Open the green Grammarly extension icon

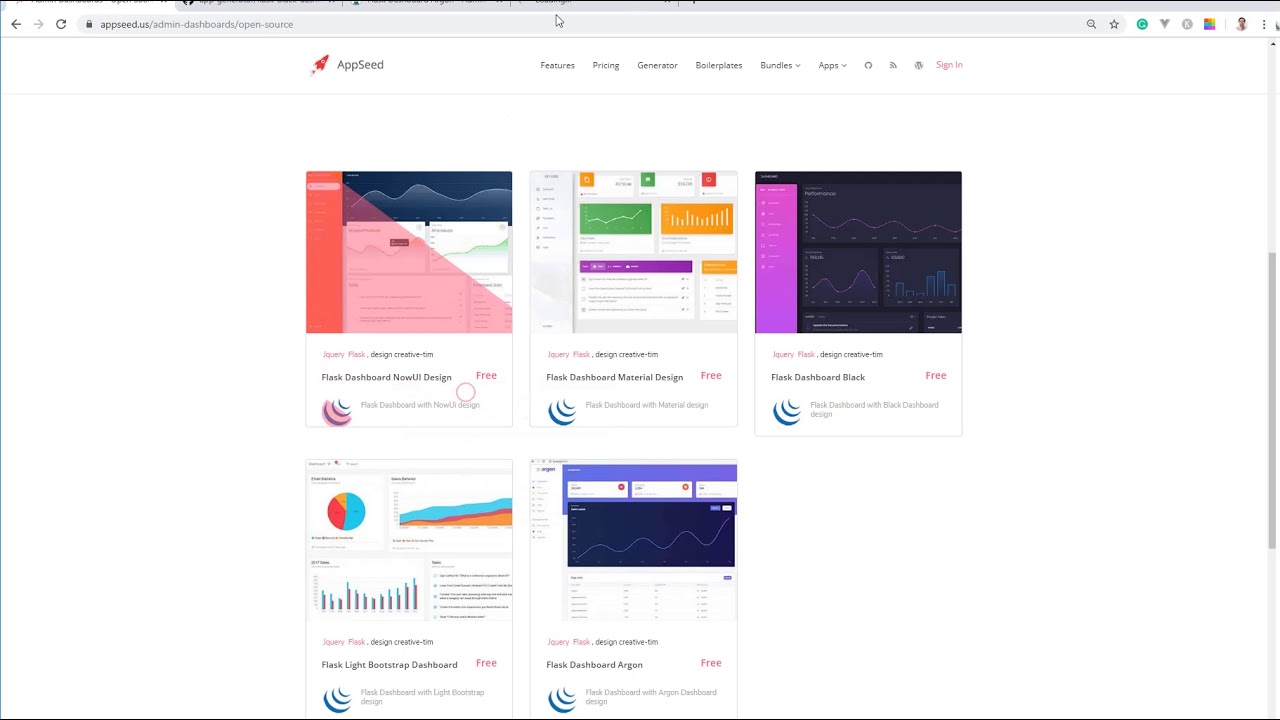point(1142,24)
